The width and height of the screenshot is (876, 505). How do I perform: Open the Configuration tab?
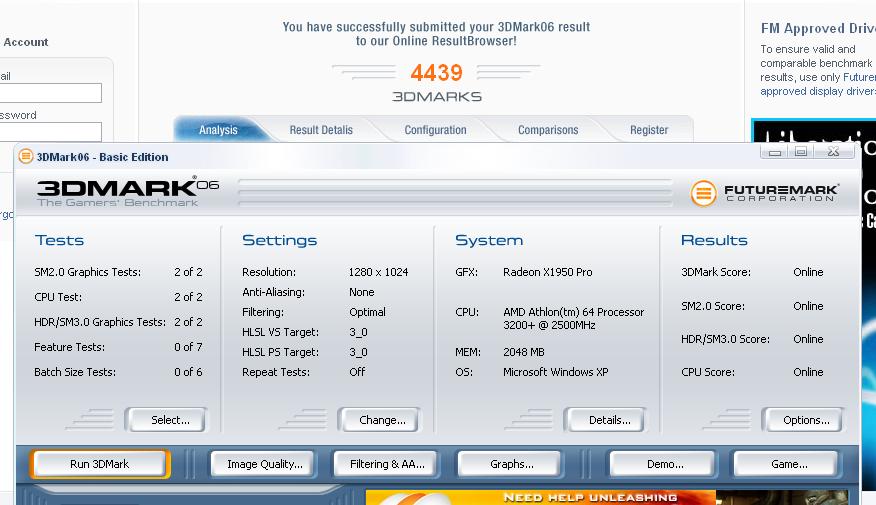(x=435, y=130)
